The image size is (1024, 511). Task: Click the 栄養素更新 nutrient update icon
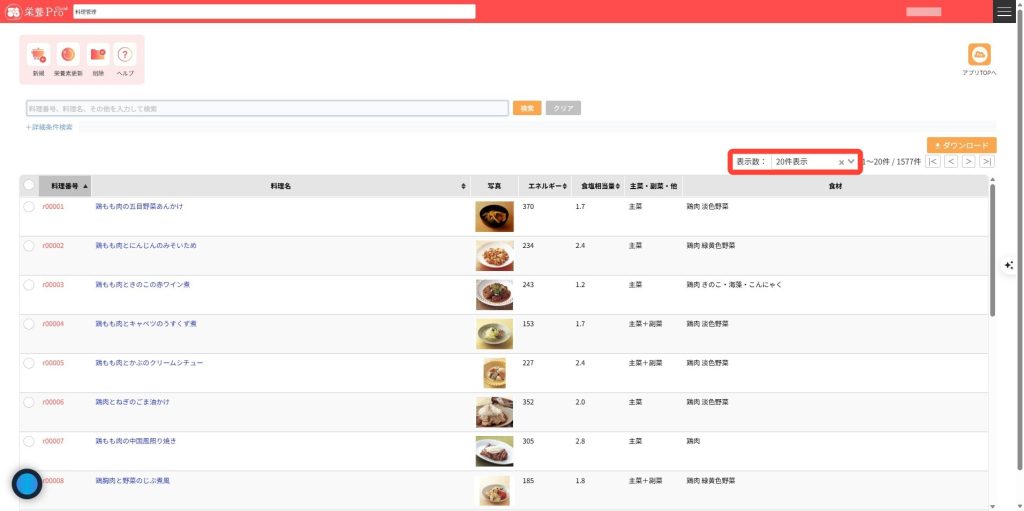click(x=68, y=56)
